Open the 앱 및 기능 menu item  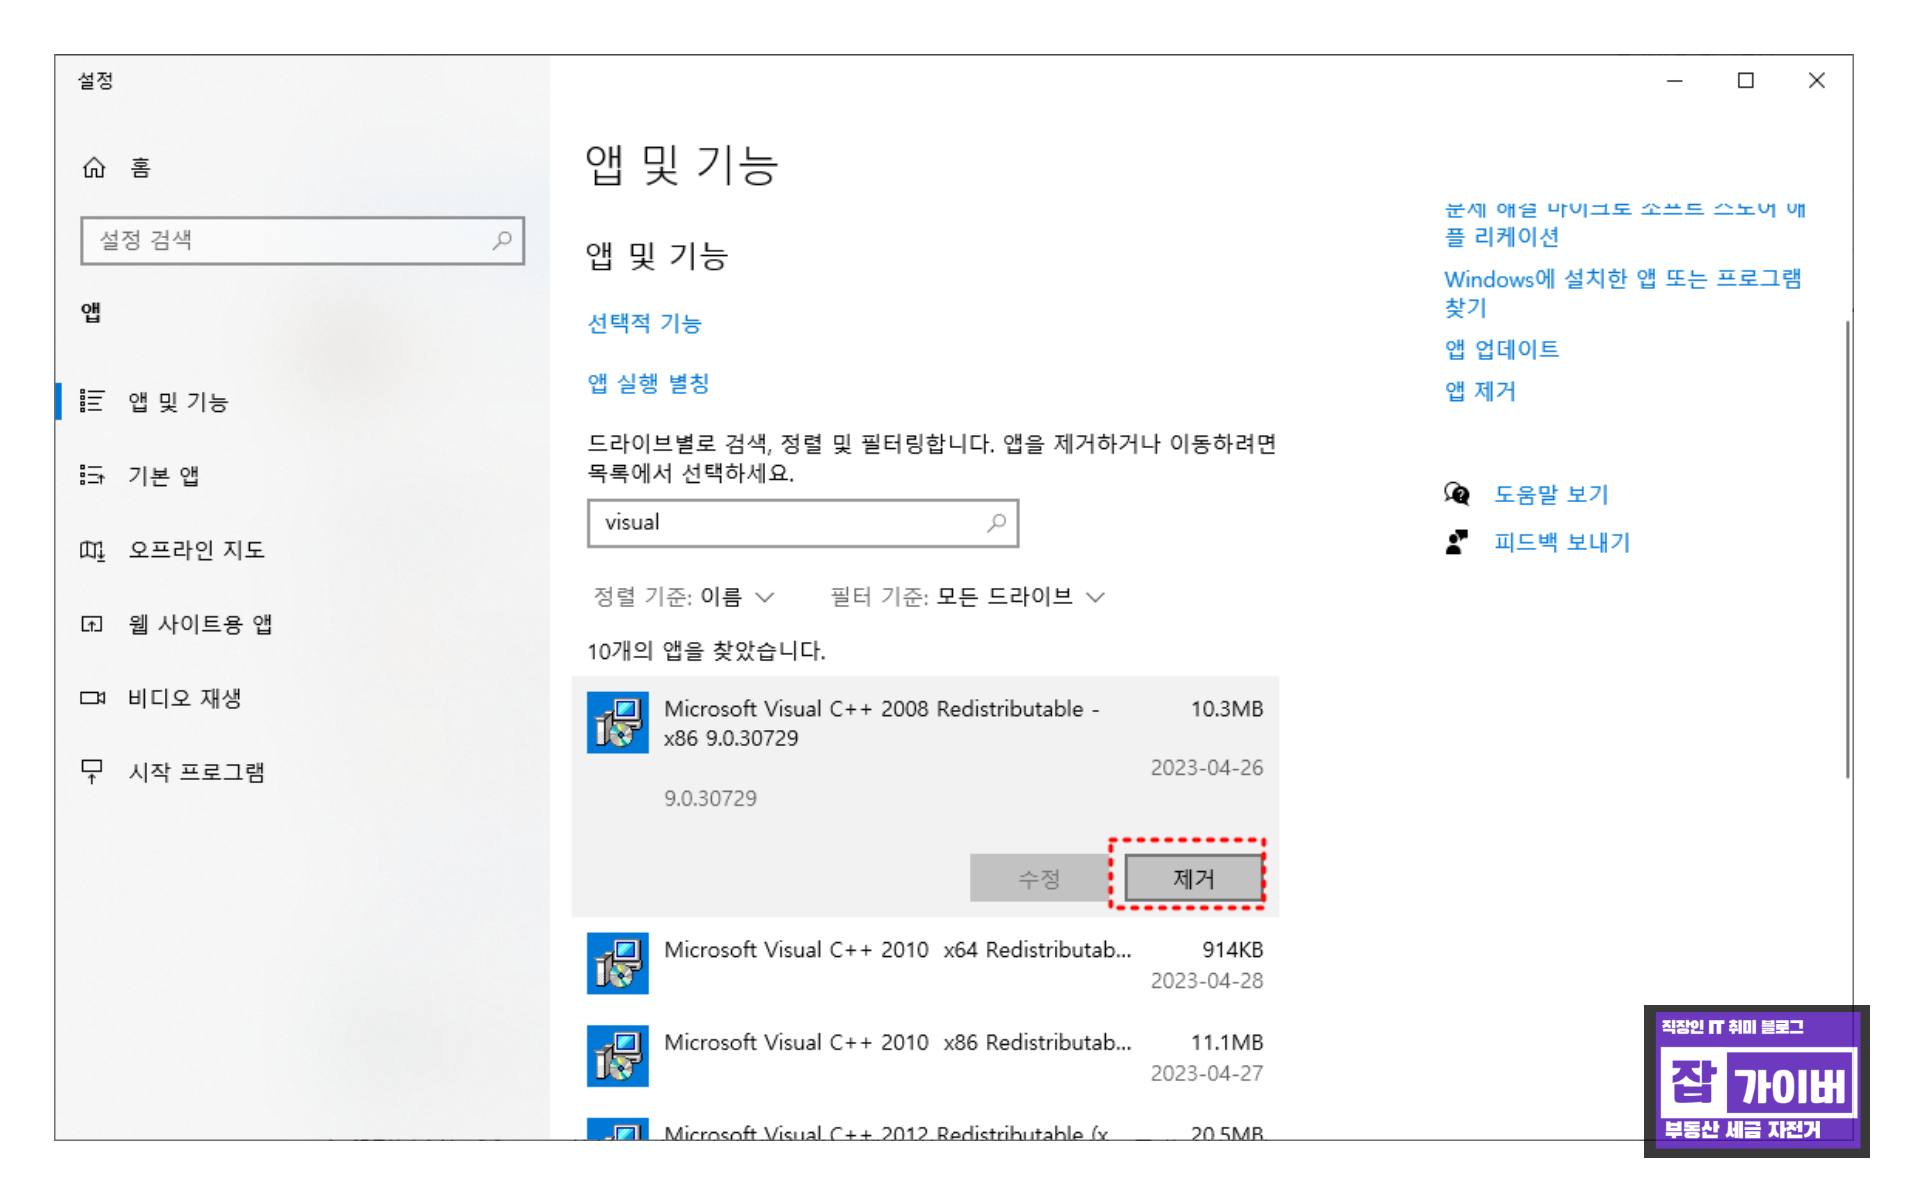[x=302, y=401]
